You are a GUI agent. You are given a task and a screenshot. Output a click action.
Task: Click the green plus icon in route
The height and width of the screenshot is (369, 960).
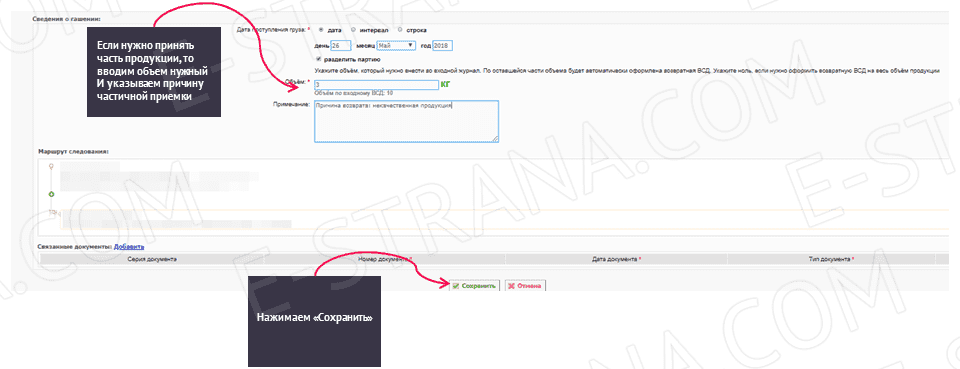(x=51, y=193)
